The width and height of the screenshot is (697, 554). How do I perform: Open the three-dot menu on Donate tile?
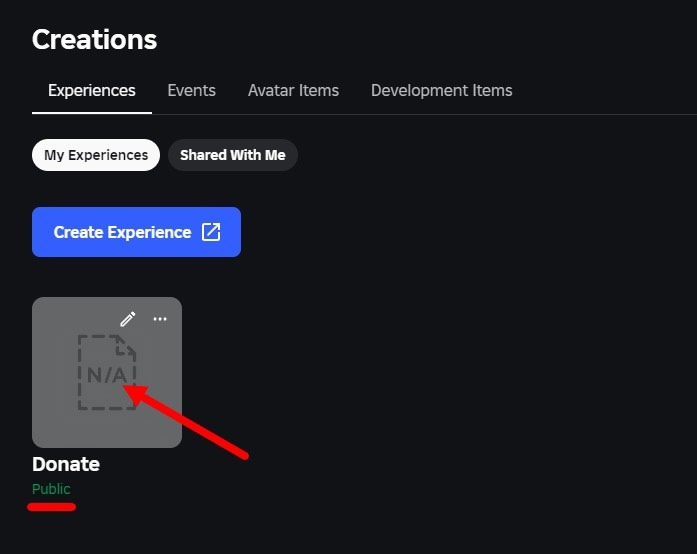[x=160, y=319]
